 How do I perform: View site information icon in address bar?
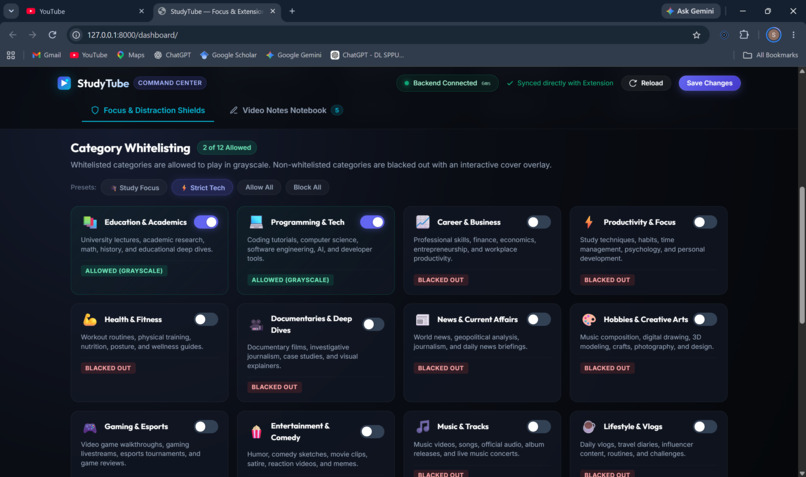point(76,35)
